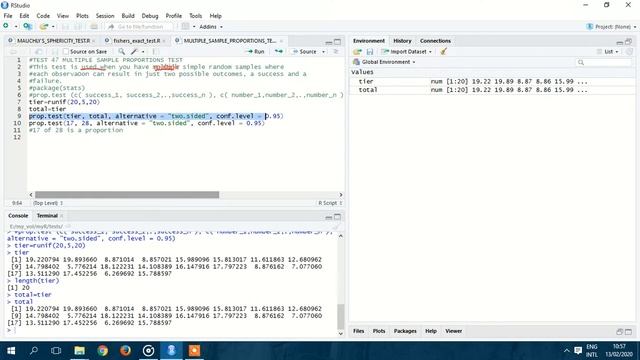Open the Build menu
640x360 pixels.
[x=128, y=16]
